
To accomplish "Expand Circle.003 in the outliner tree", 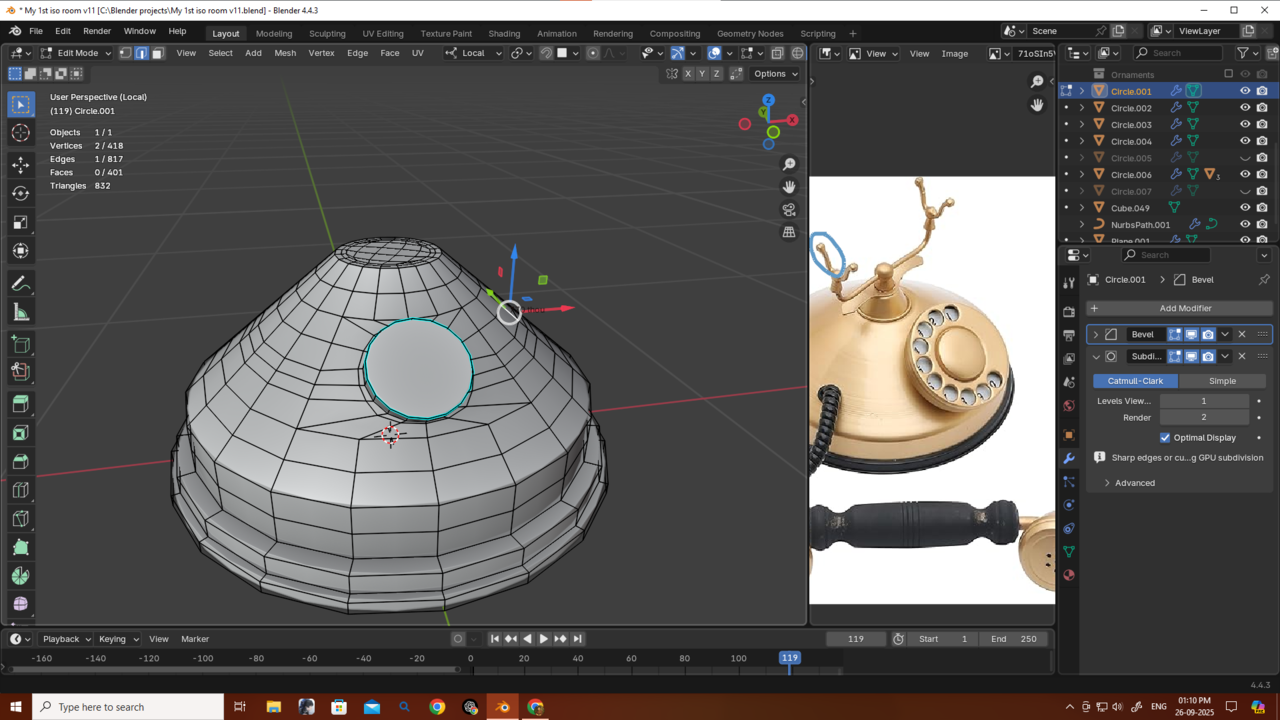I will (x=1082, y=125).
